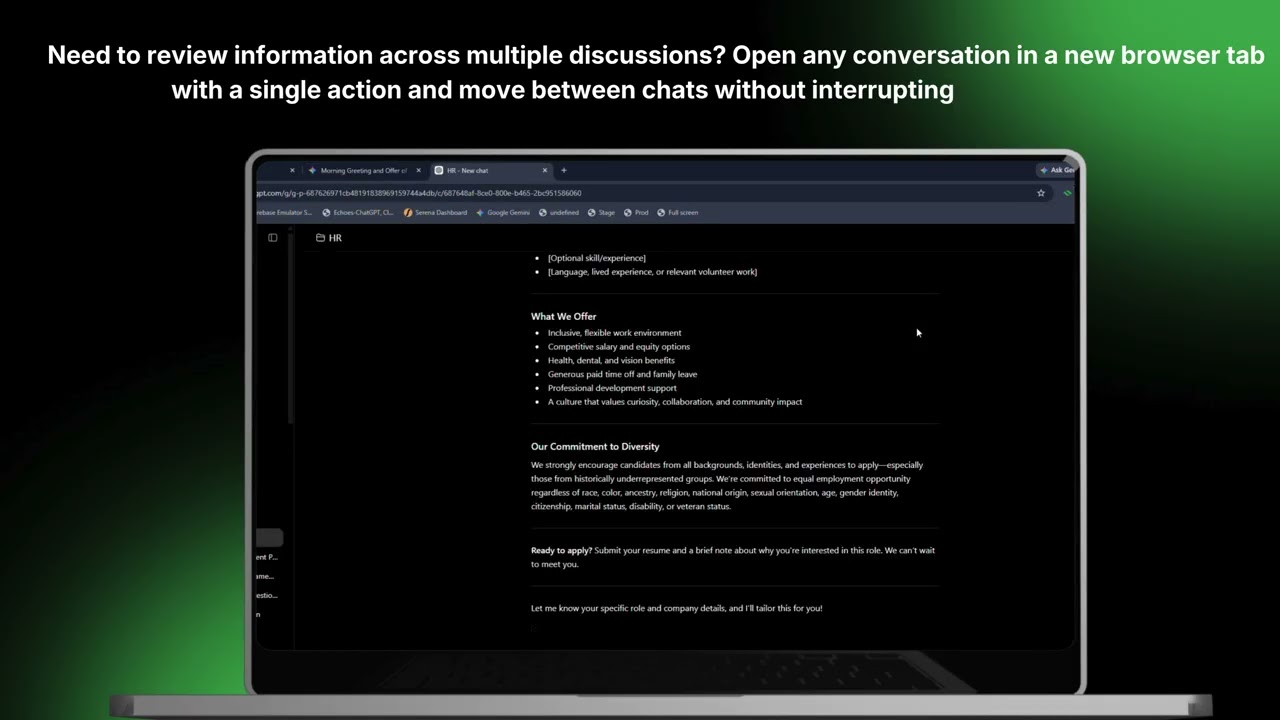Open sidebar chat ending in 'estio...'

pyautogui.click(x=267, y=595)
